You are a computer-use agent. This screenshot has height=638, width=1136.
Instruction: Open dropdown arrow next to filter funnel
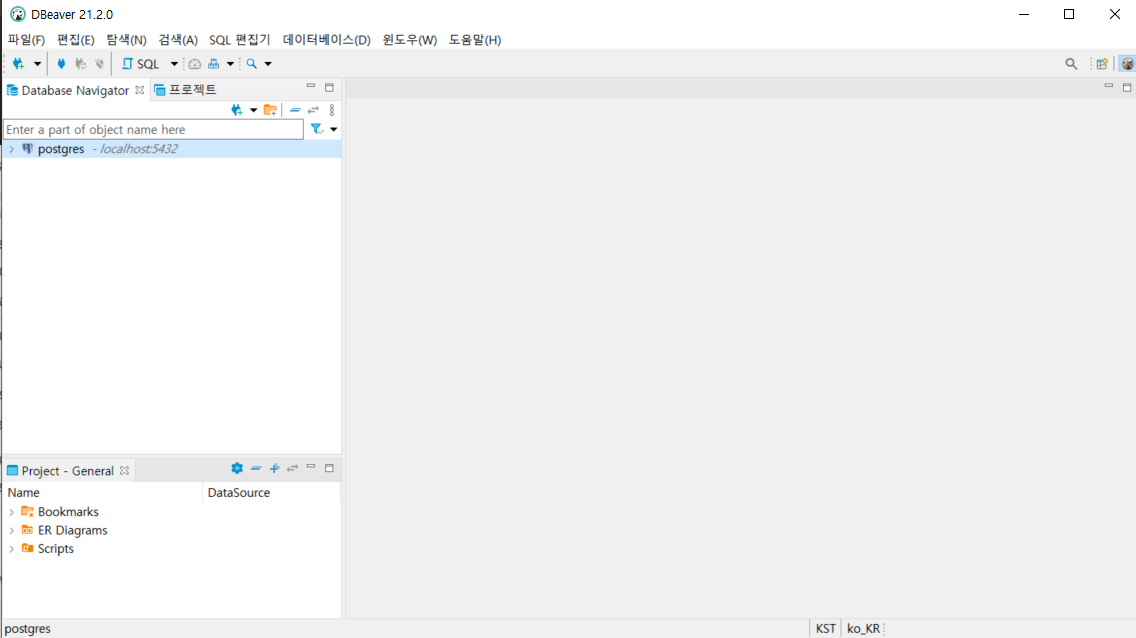point(333,129)
